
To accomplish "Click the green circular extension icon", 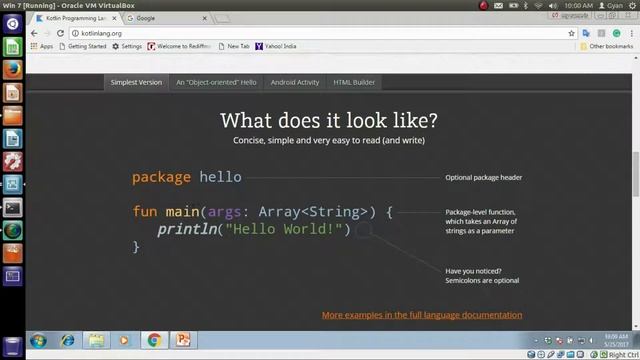I will pos(616,33).
